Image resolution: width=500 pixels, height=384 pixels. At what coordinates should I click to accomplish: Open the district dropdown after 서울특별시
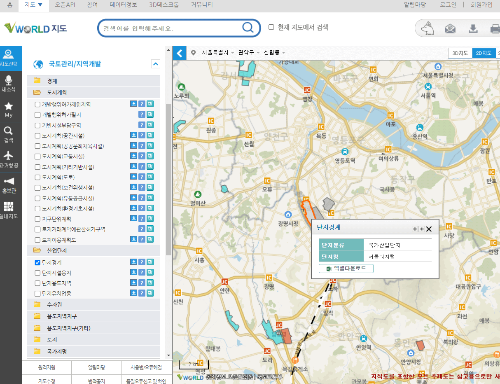248,53
